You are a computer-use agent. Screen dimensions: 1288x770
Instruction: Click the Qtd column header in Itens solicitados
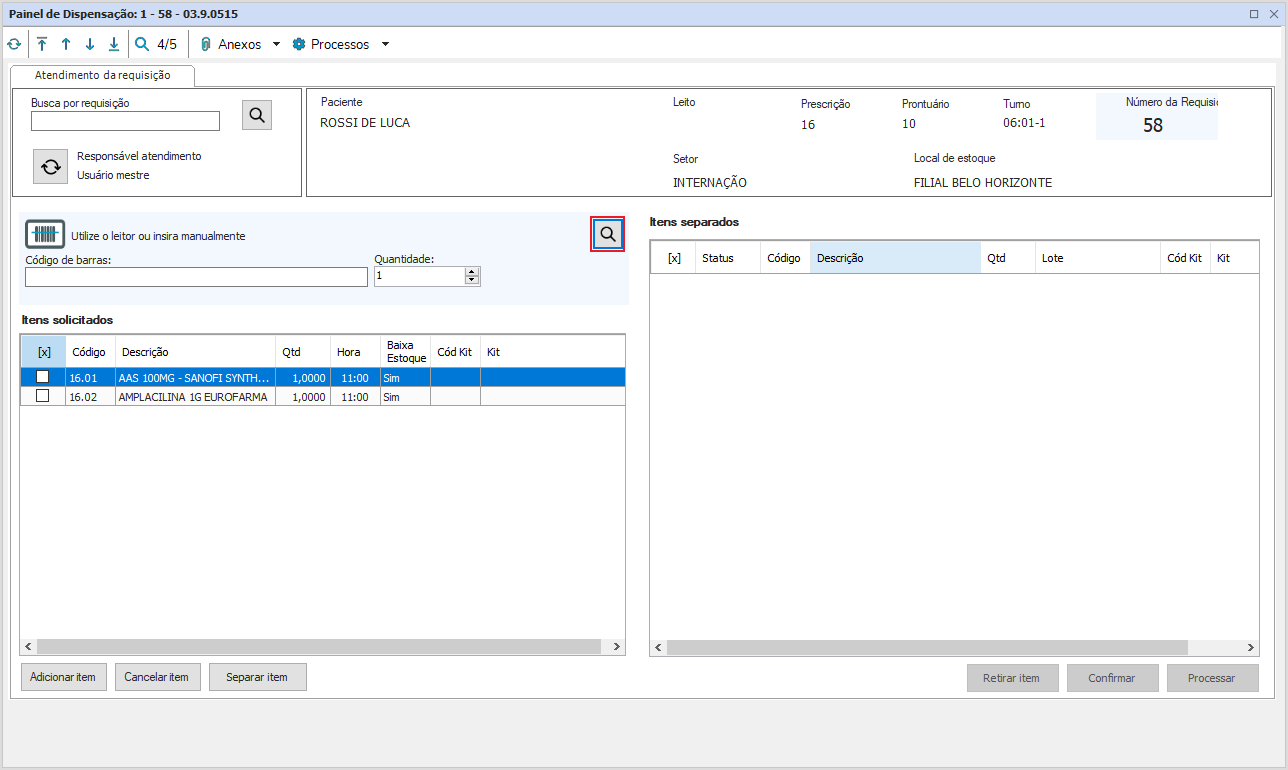(303, 352)
